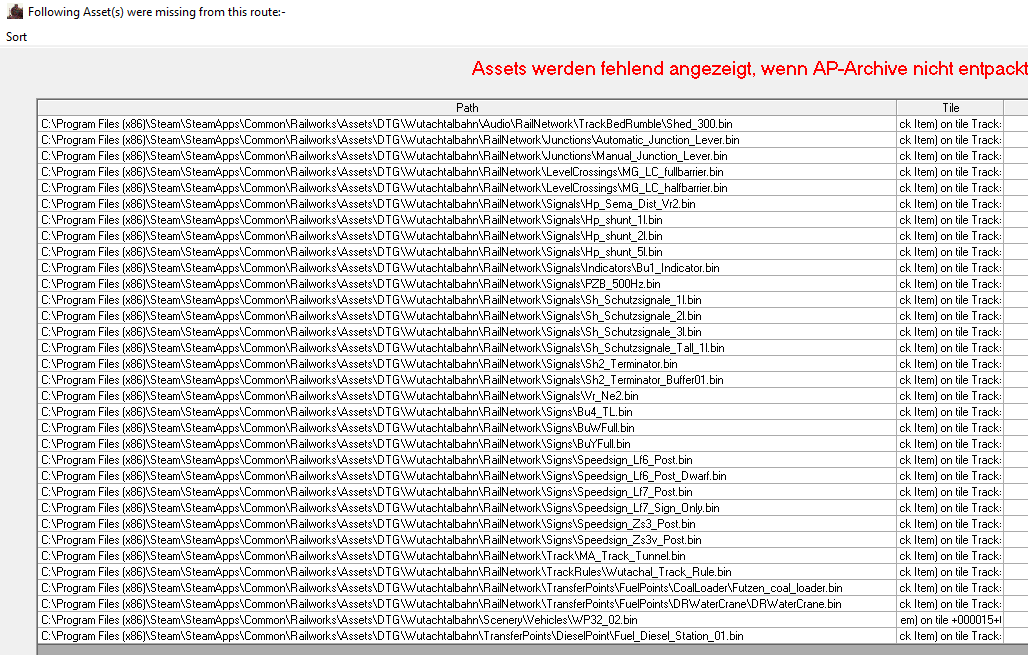
Task: Select the Hp_Sema_Dist_Vr2.bin row
Action: click(x=467, y=204)
